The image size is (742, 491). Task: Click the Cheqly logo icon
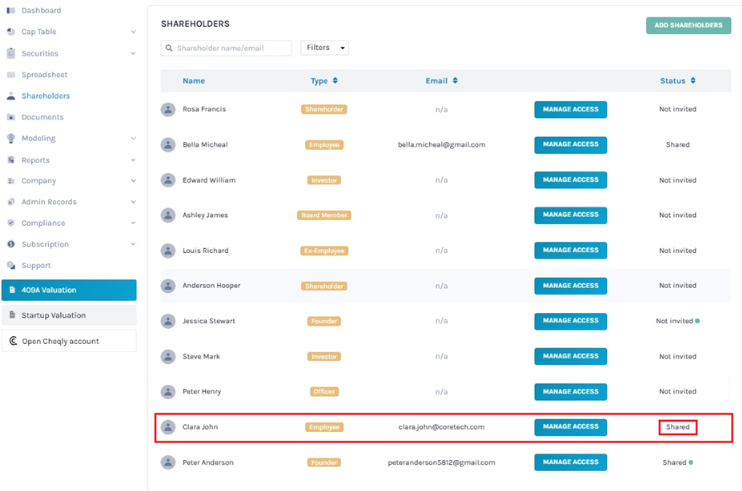13,341
